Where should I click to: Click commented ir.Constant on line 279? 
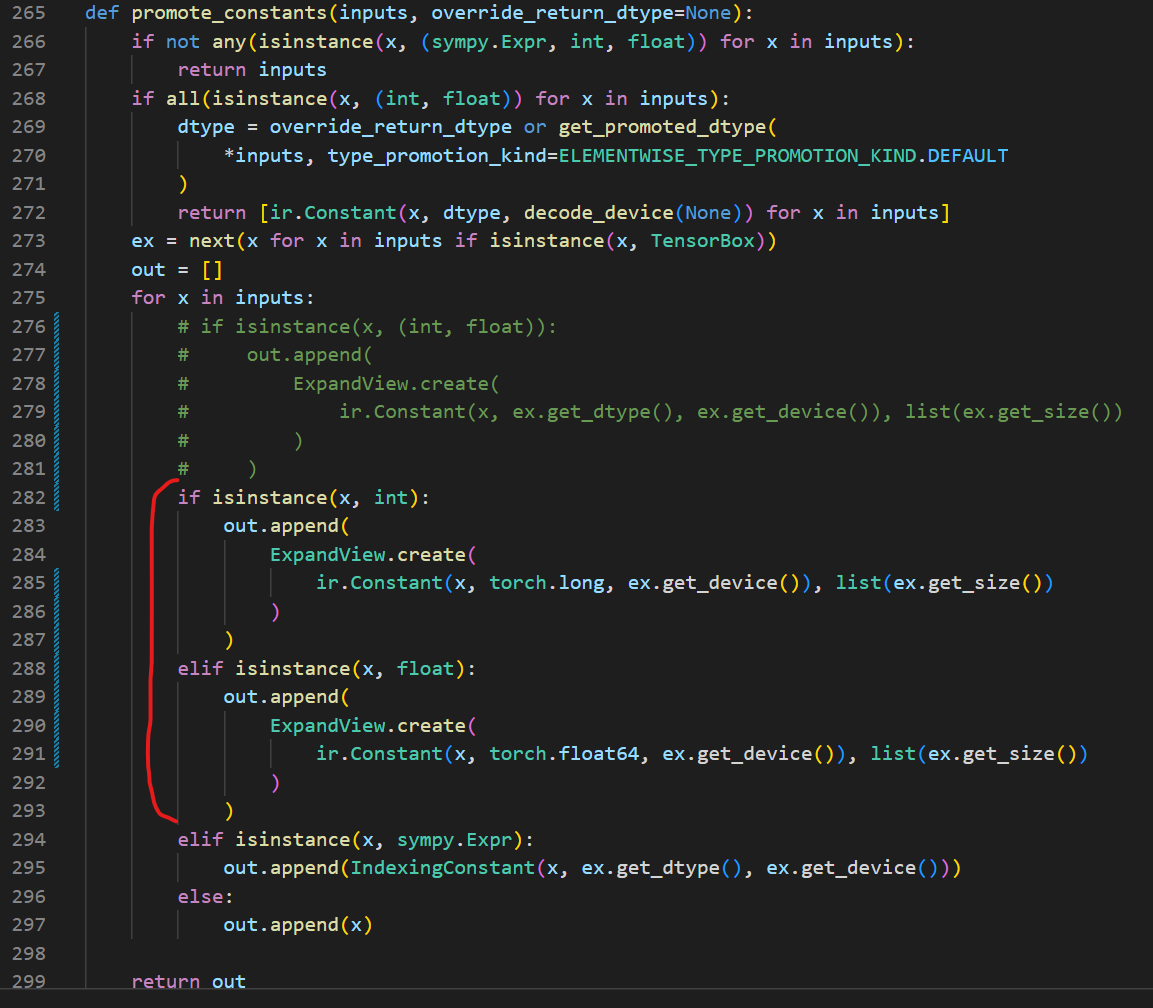pyautogui.click(x=402, y=412)
